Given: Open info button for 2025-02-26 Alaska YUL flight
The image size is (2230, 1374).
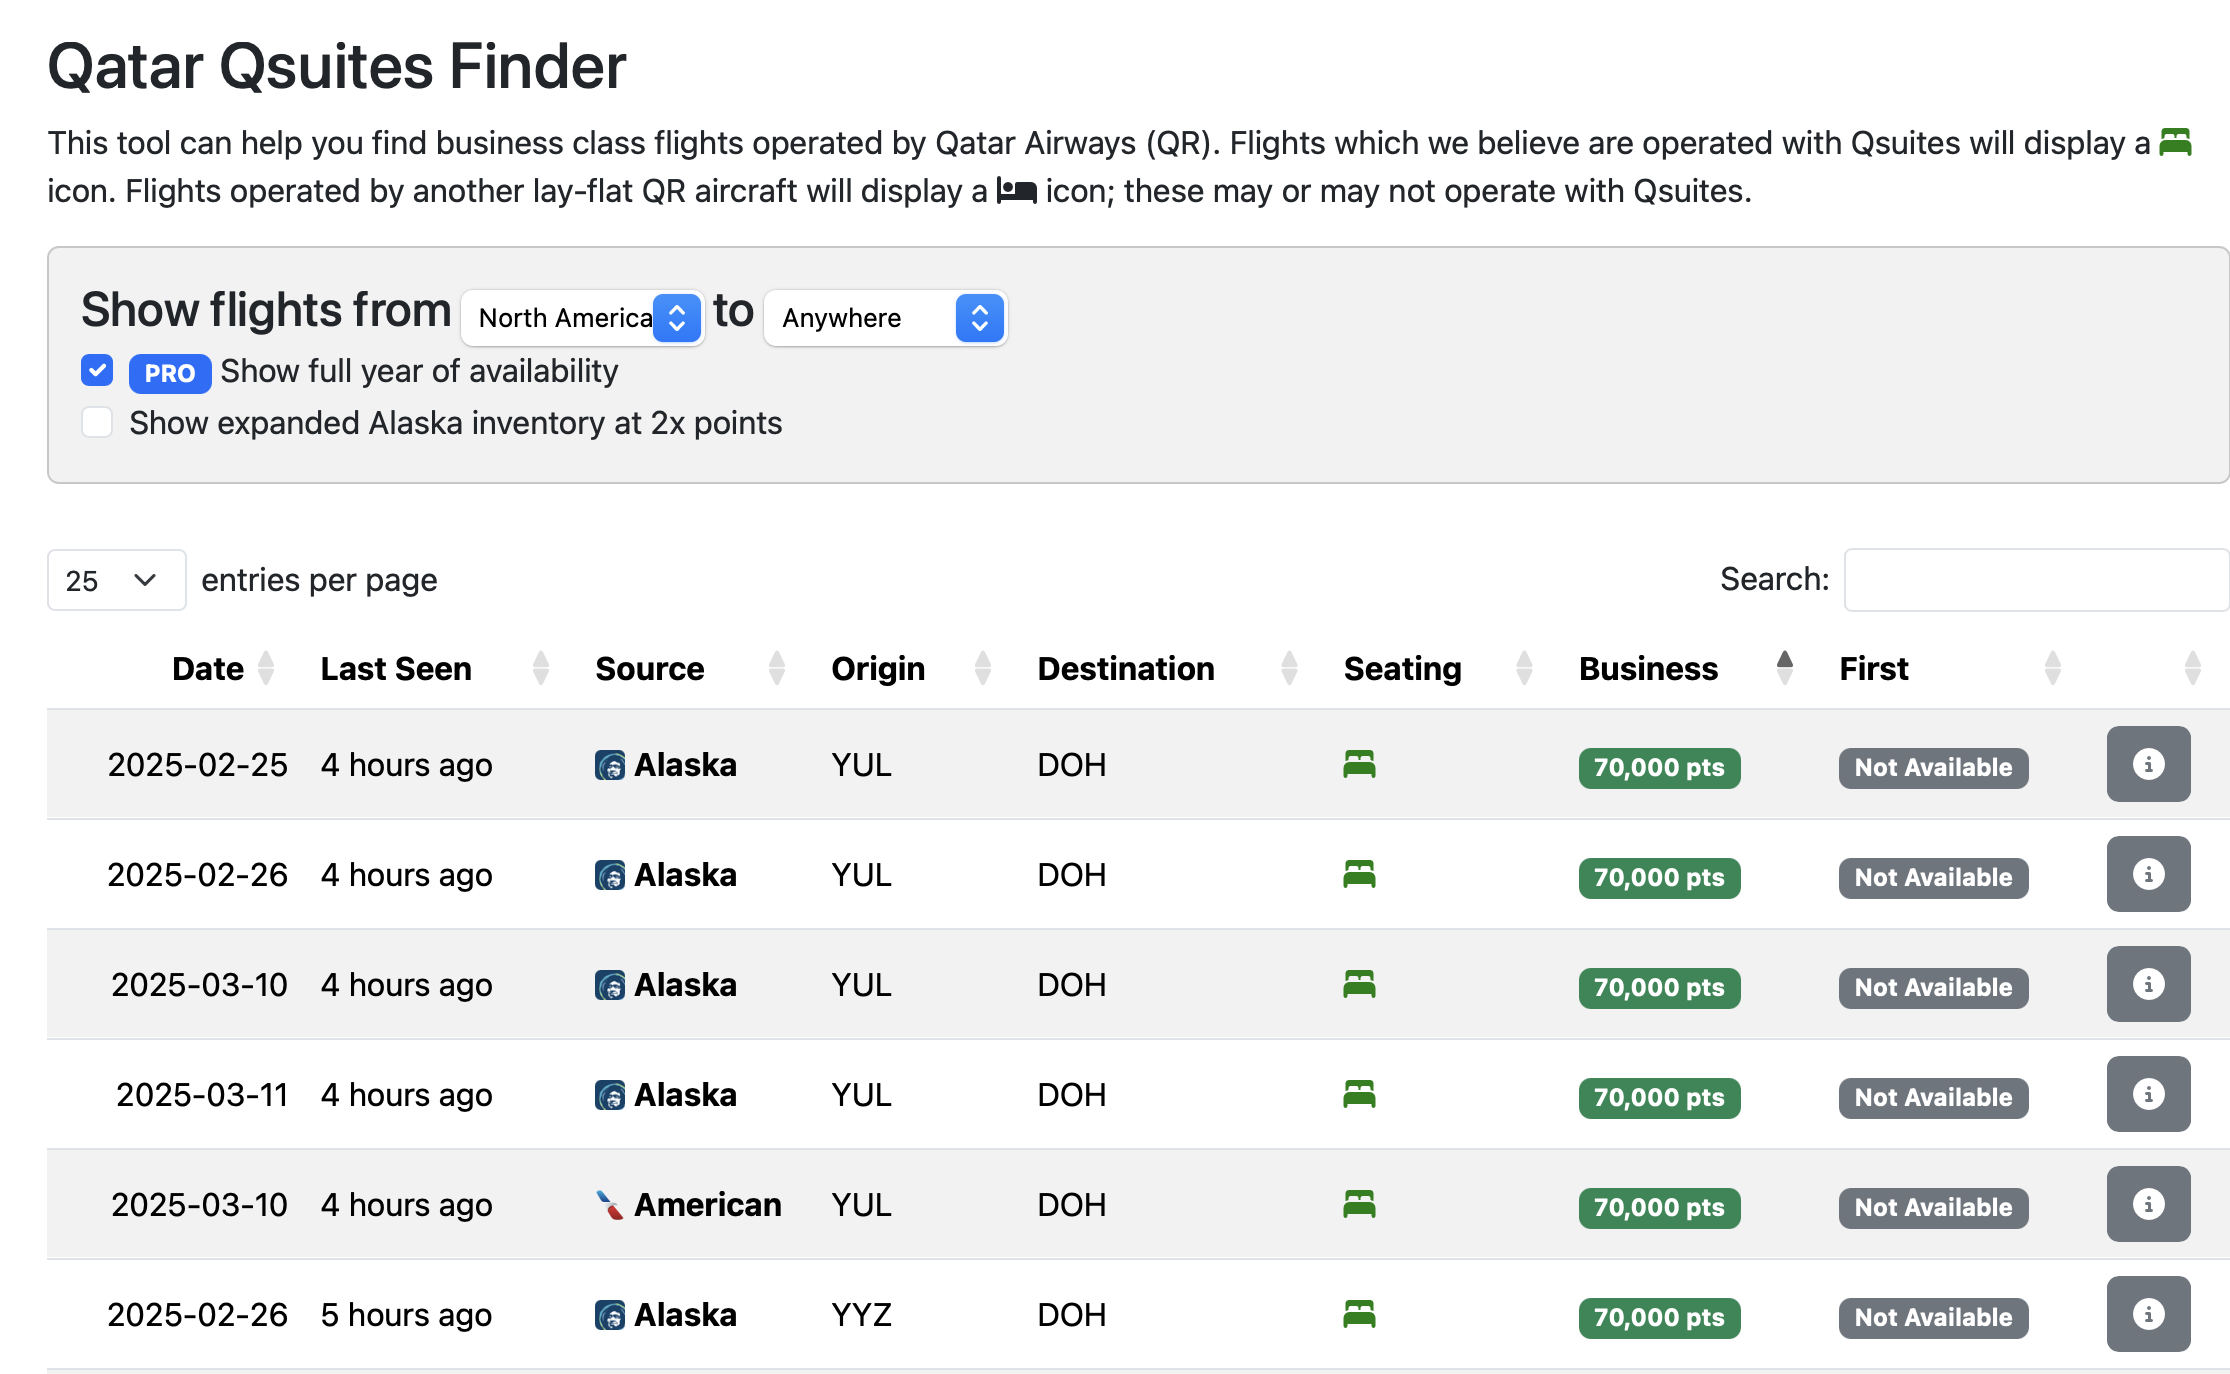Looking at the screenshot, I should click(2148, 874).
